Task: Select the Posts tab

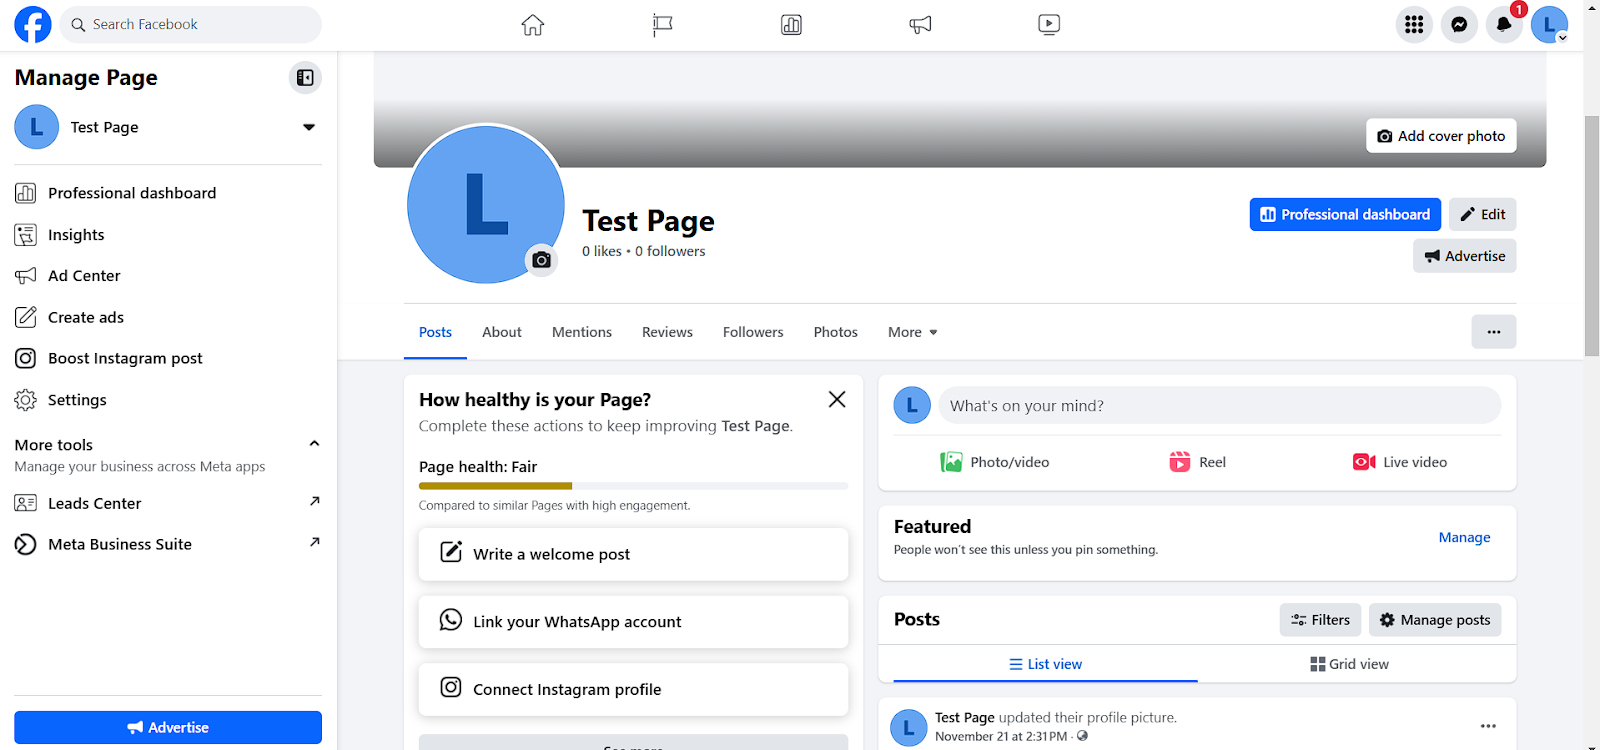Action: click(435, 332)
